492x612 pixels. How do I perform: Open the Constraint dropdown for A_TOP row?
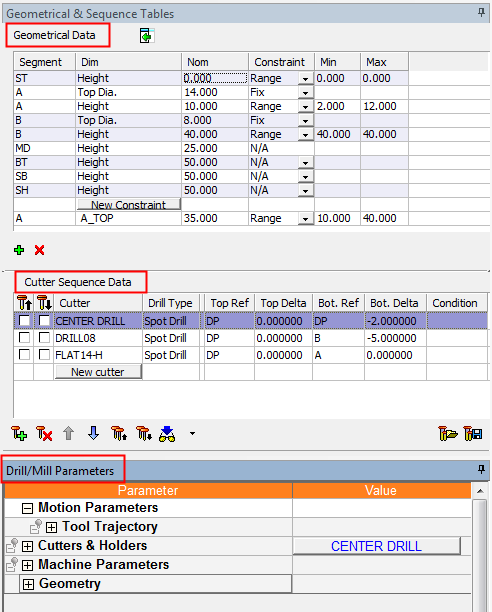point(306,219)
